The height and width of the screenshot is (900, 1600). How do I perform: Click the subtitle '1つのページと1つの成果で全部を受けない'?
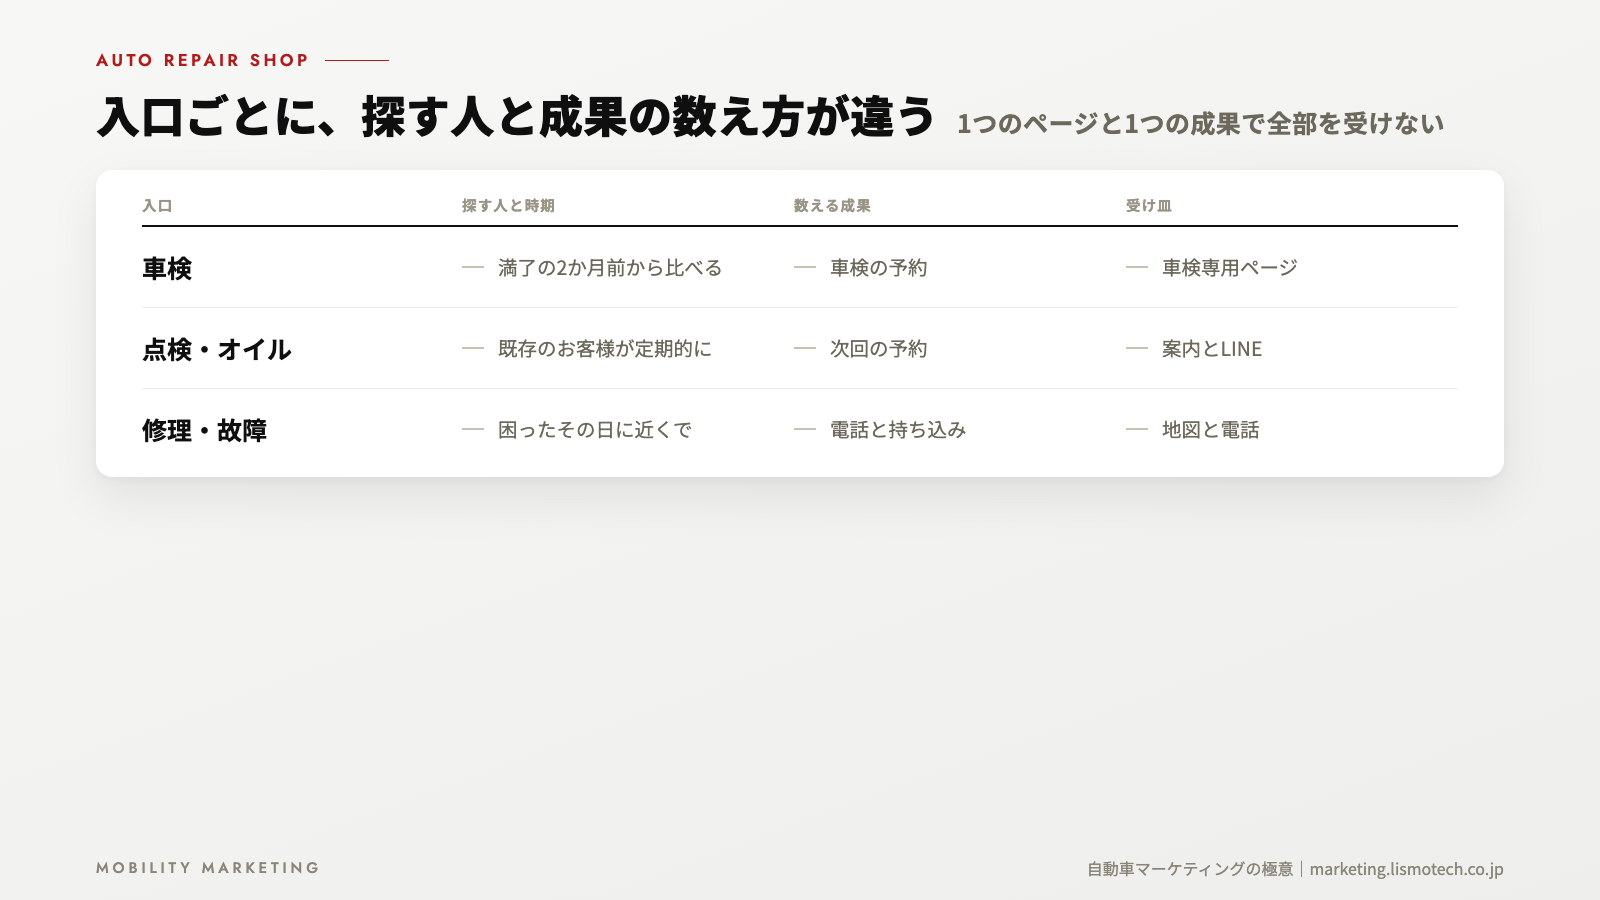[1200, 124]
